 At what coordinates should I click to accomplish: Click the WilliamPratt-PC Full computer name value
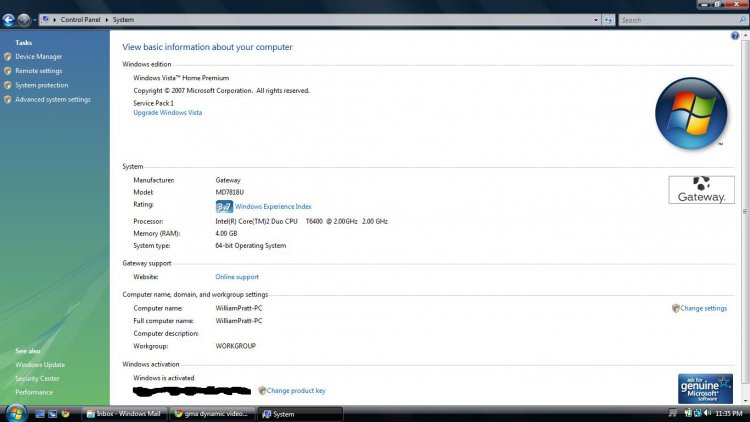coord(239,321)
